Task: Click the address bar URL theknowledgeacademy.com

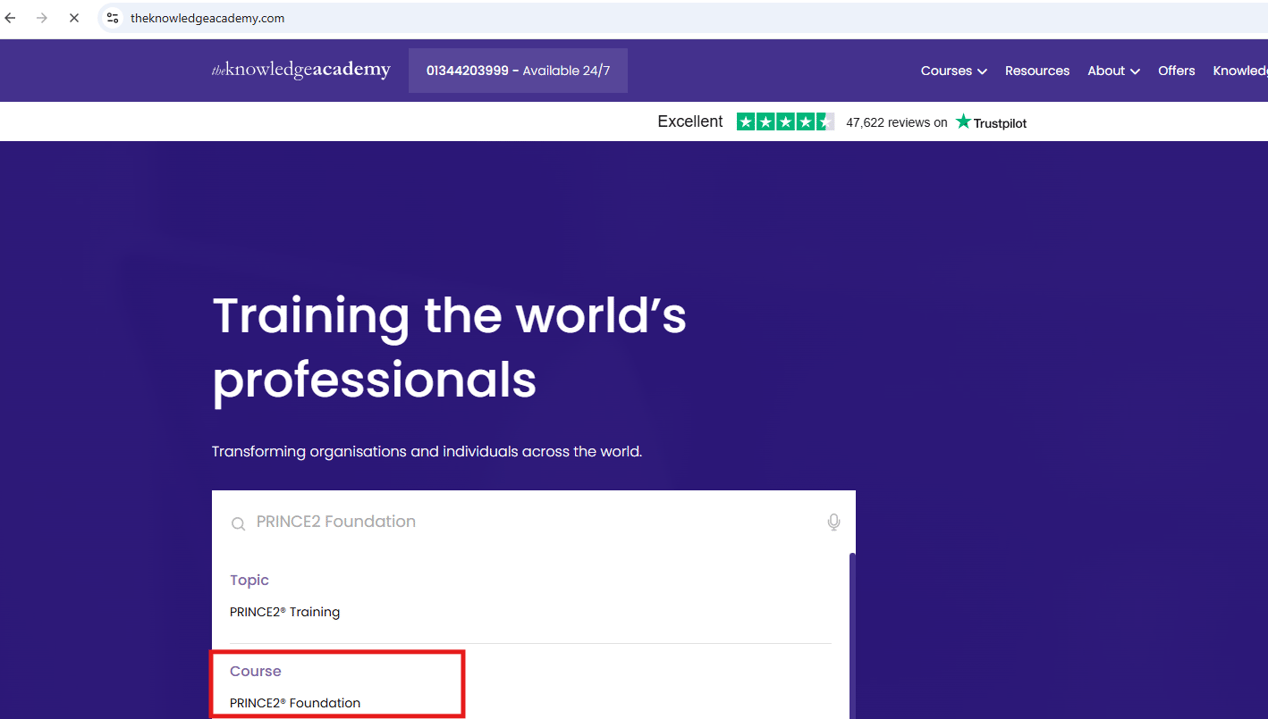Action: (x=207, y=18)
